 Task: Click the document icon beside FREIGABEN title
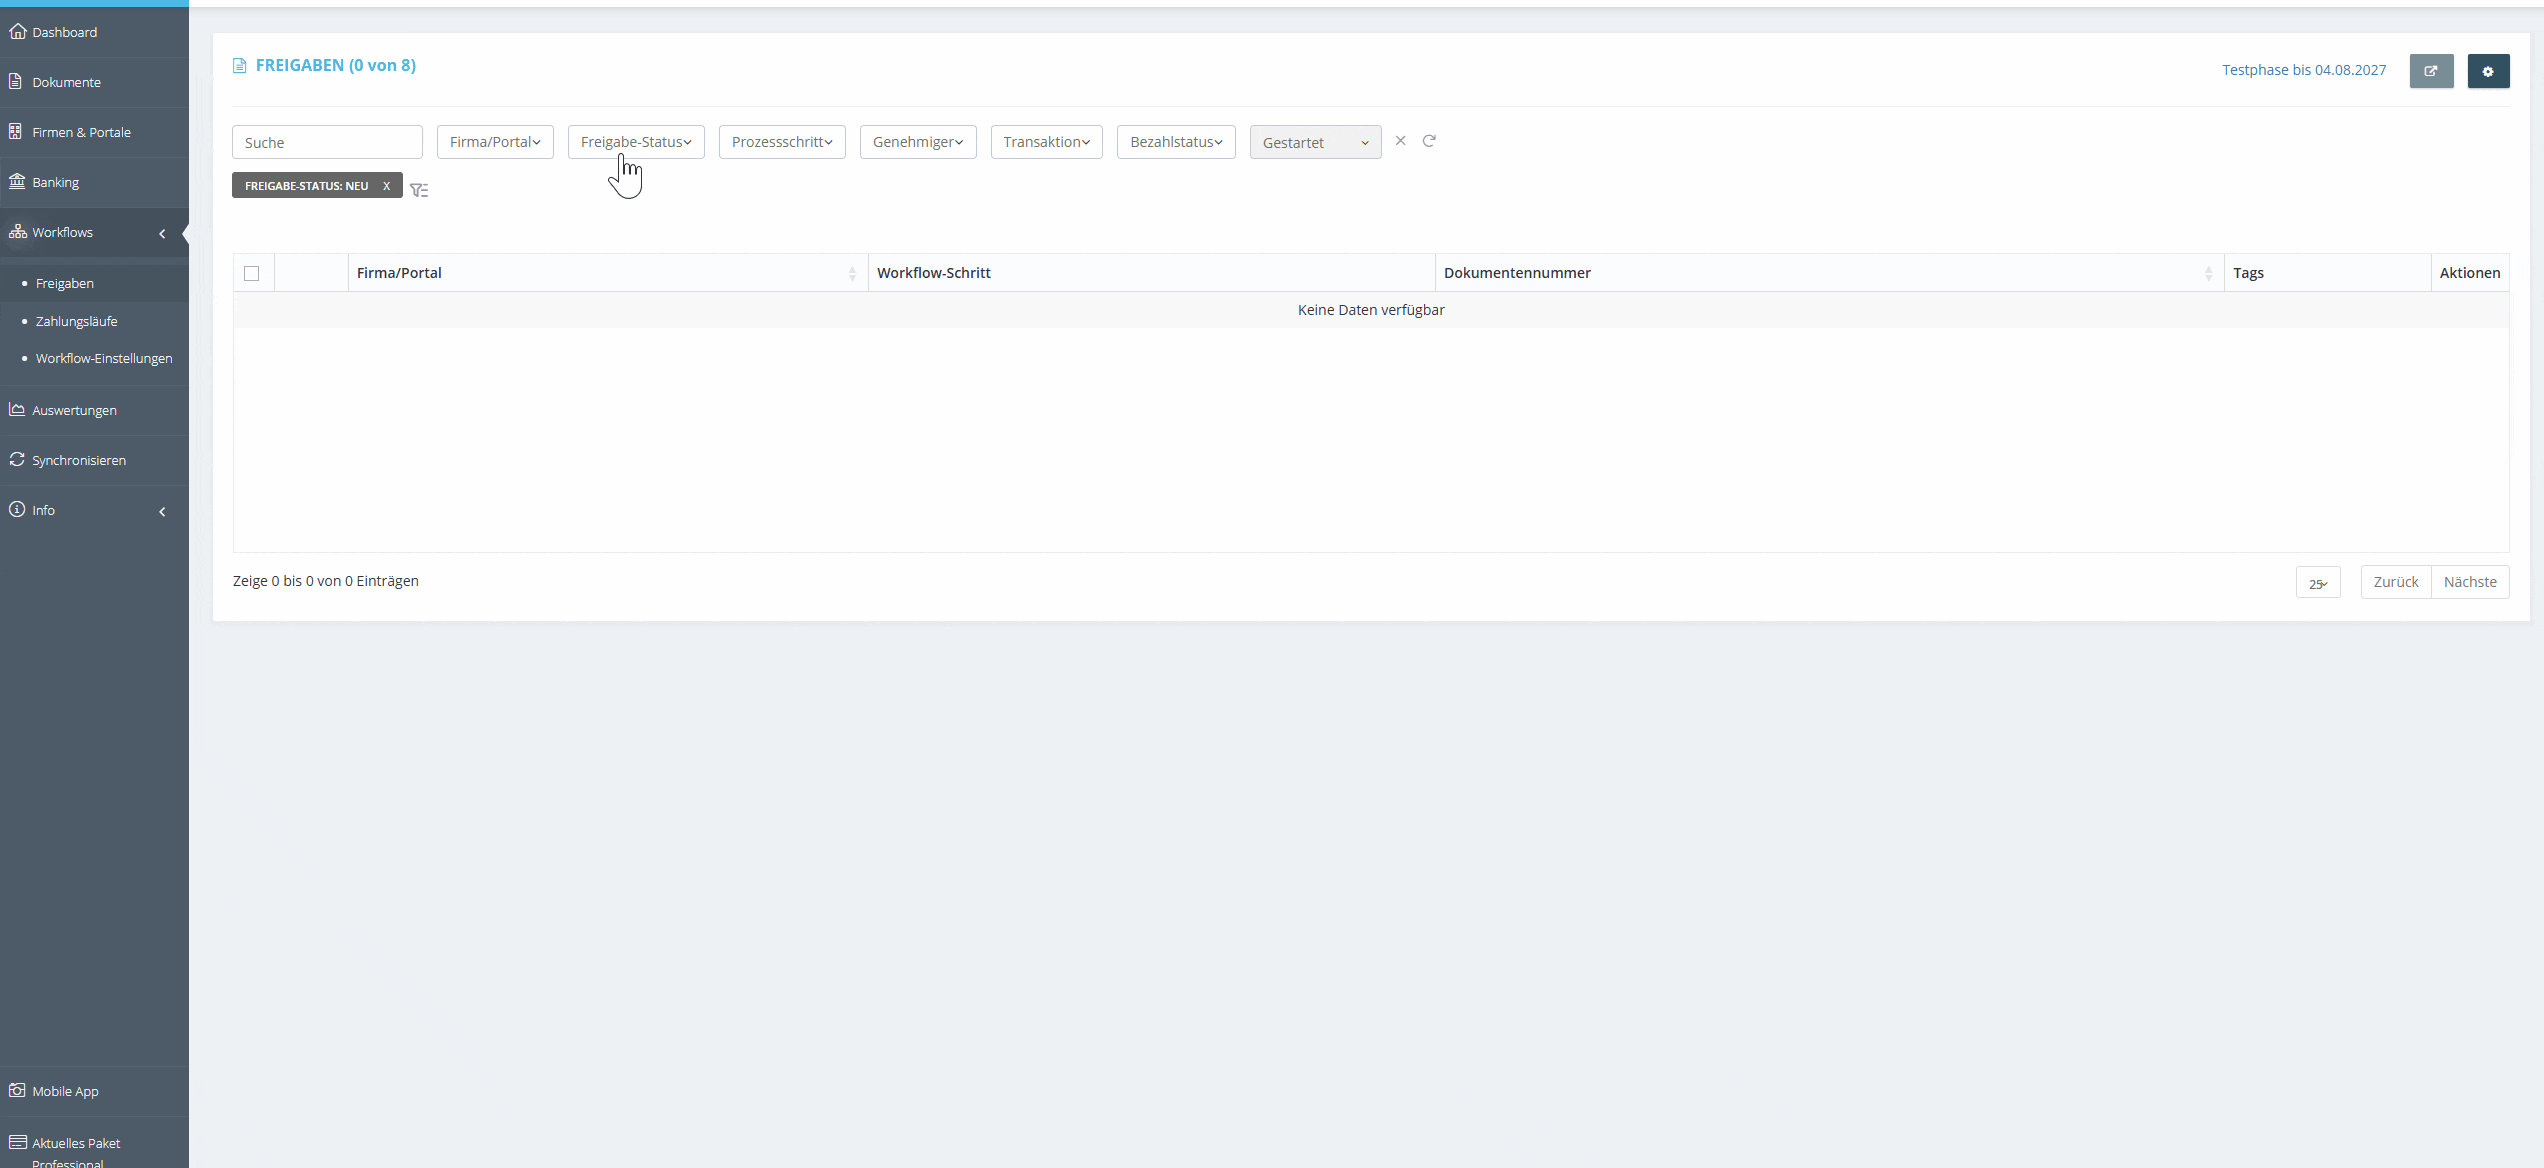coord(240,66)
